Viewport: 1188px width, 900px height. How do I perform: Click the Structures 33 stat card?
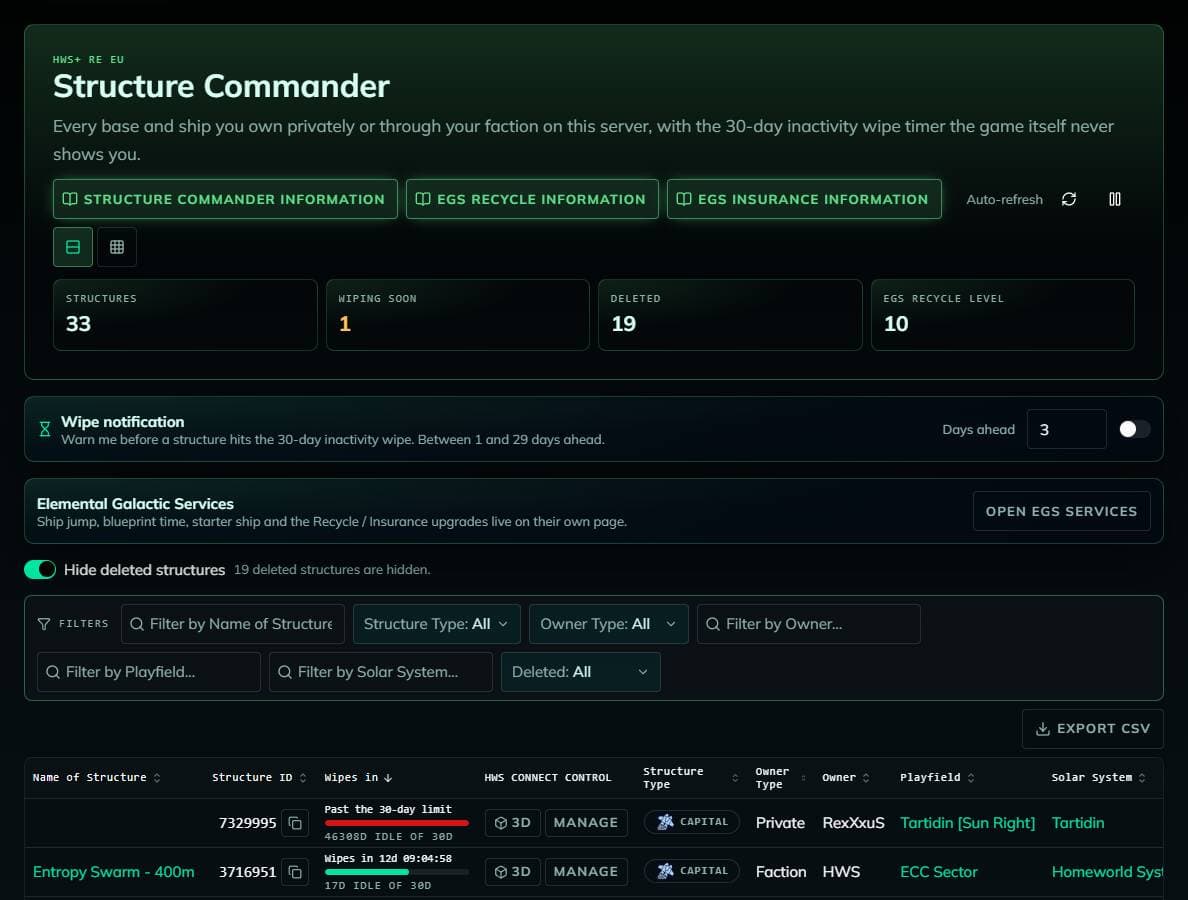click(185, 315)
